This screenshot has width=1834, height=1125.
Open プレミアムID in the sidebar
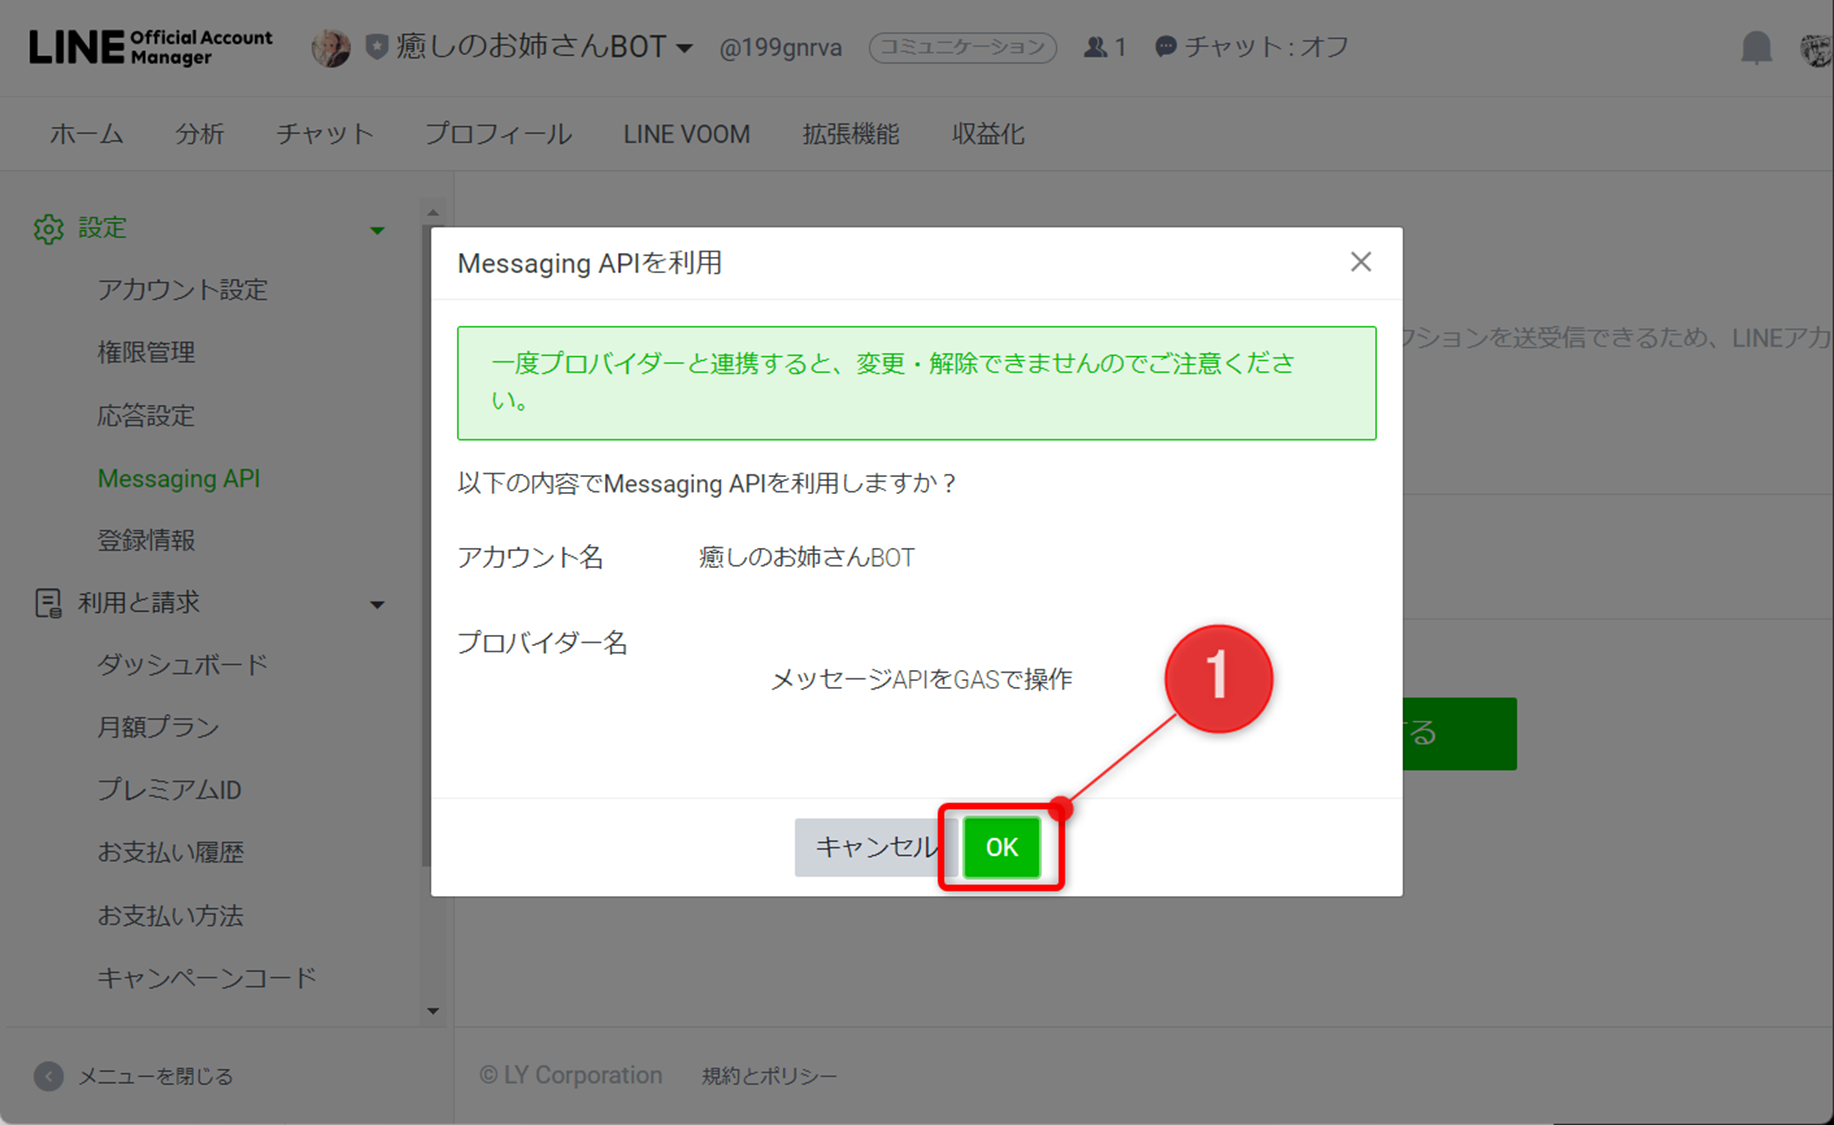(x=169, y=790)
